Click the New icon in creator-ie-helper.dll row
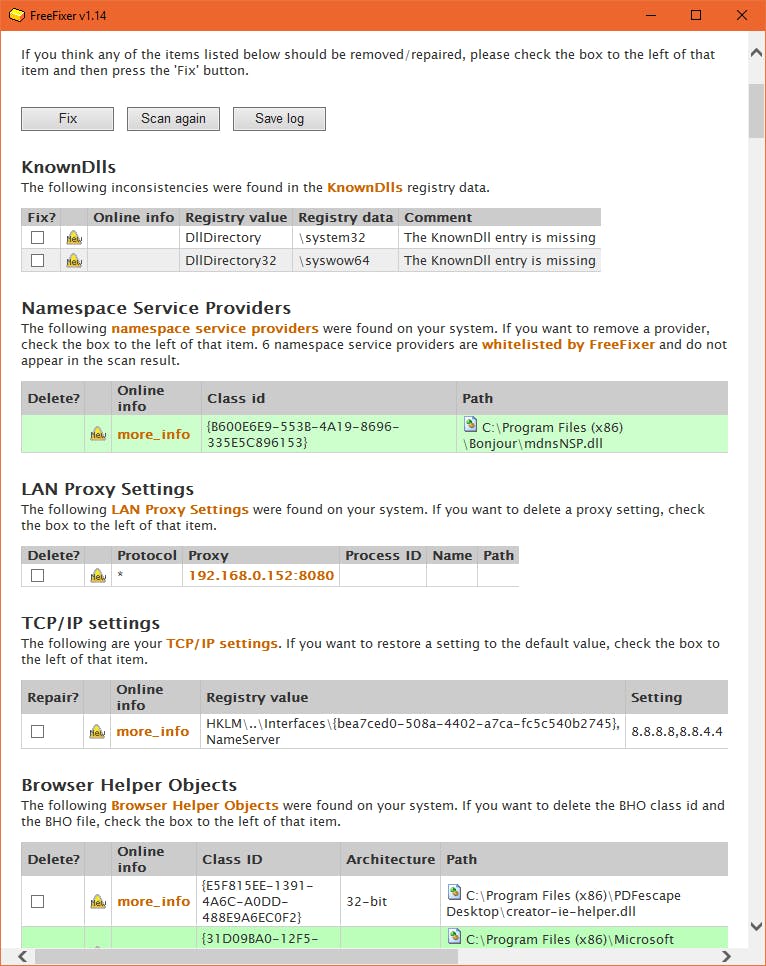The image size is (766, 966). (x=98, y=901)
